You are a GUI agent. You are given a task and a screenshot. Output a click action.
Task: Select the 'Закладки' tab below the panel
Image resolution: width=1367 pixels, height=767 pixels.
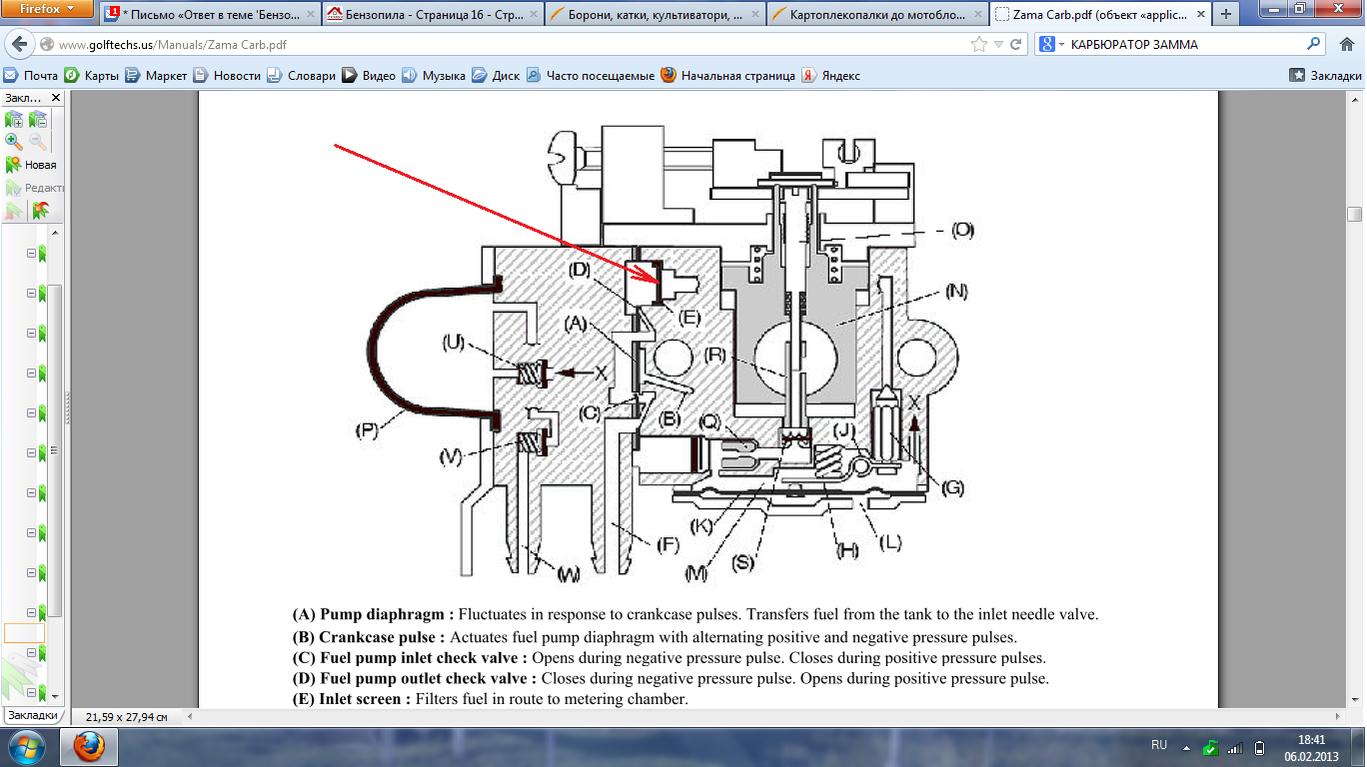click(33, 716)
